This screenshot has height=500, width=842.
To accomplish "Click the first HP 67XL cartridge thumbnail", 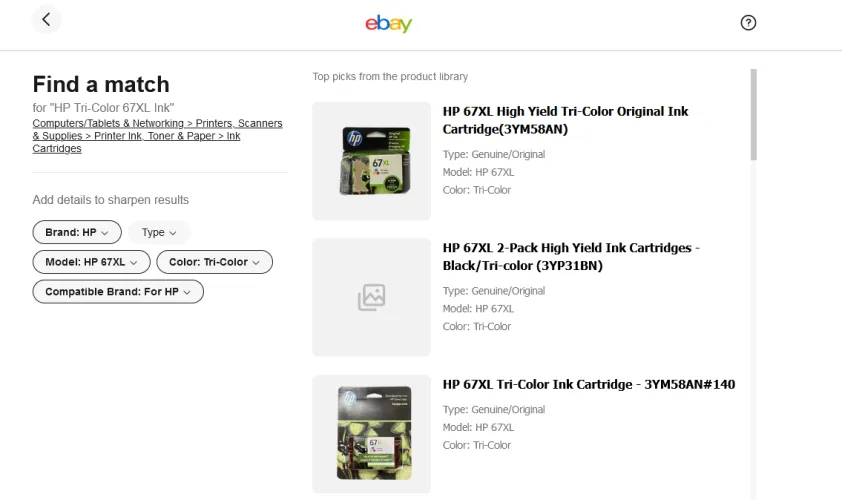I will click(371, 161).
